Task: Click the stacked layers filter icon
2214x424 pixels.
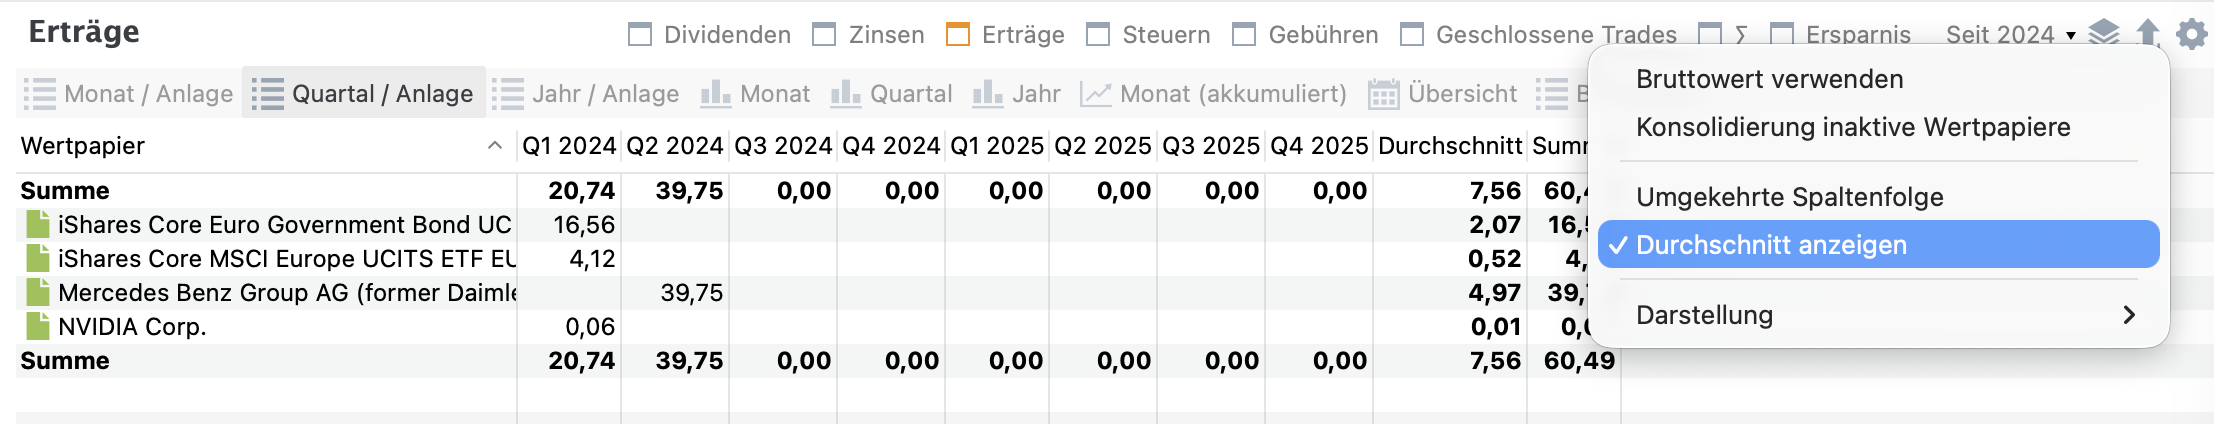Action: coord(2104,33)
